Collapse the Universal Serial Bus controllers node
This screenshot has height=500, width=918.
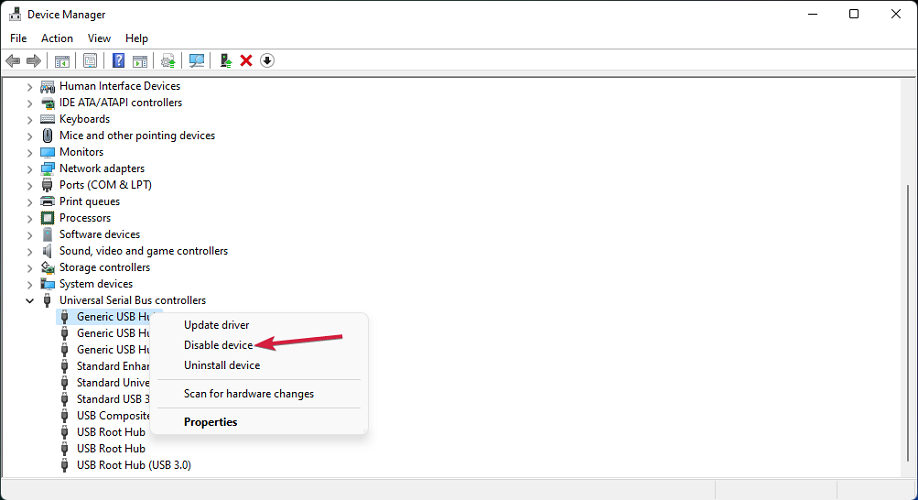(30, 301)
